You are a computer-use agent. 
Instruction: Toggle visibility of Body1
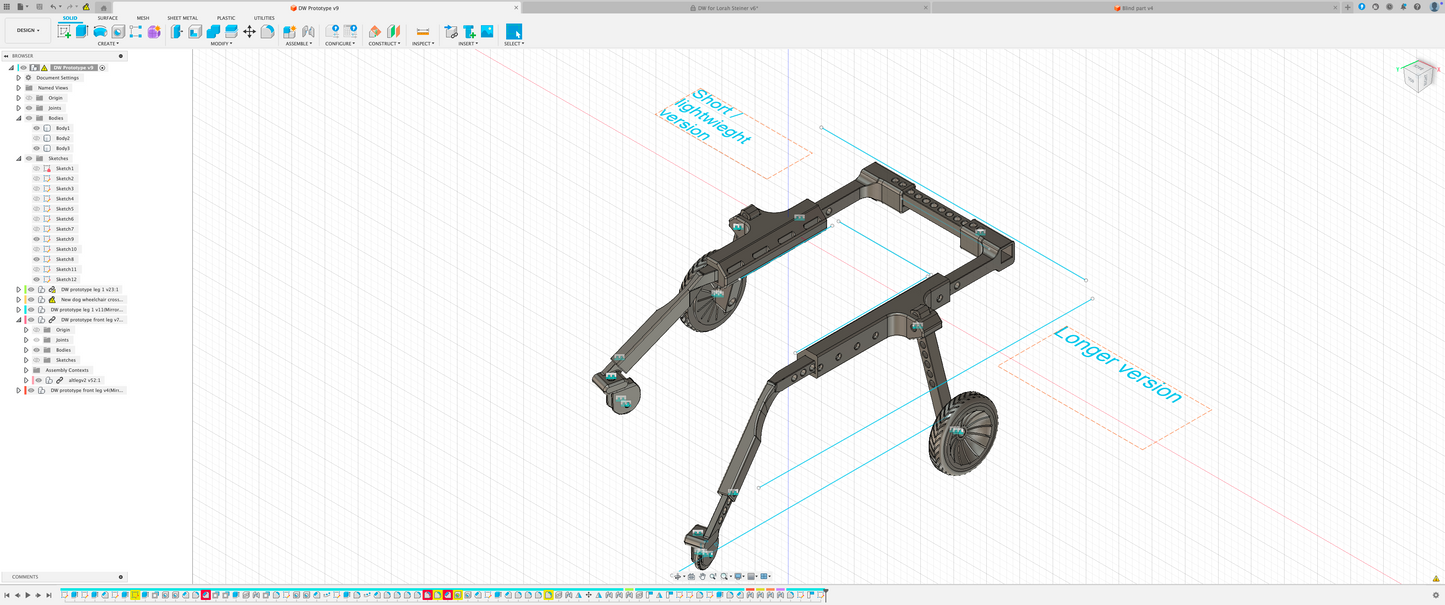37,128
